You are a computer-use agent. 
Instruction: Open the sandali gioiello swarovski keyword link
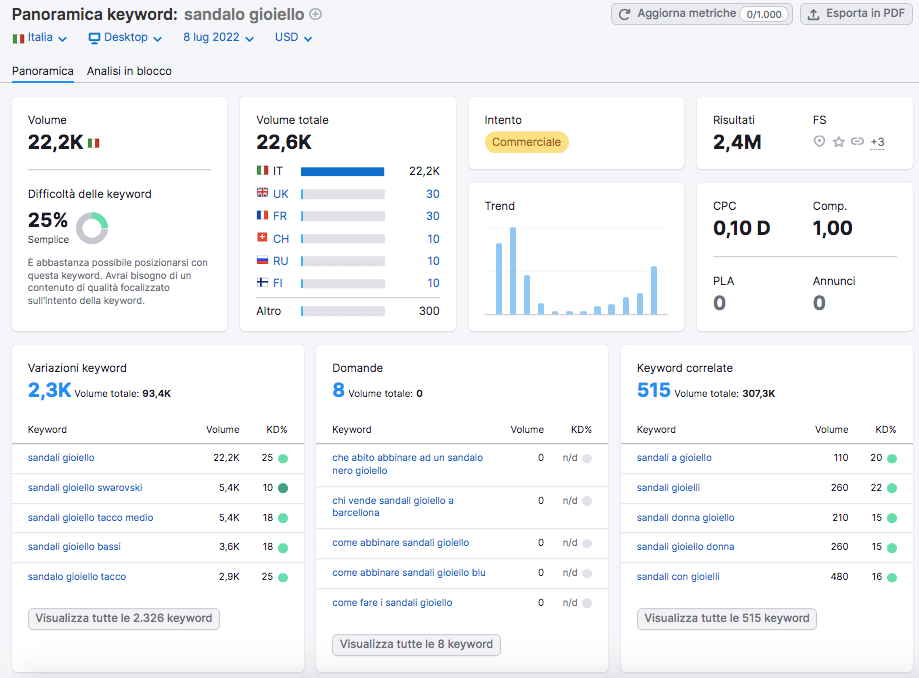coord(85,488)
